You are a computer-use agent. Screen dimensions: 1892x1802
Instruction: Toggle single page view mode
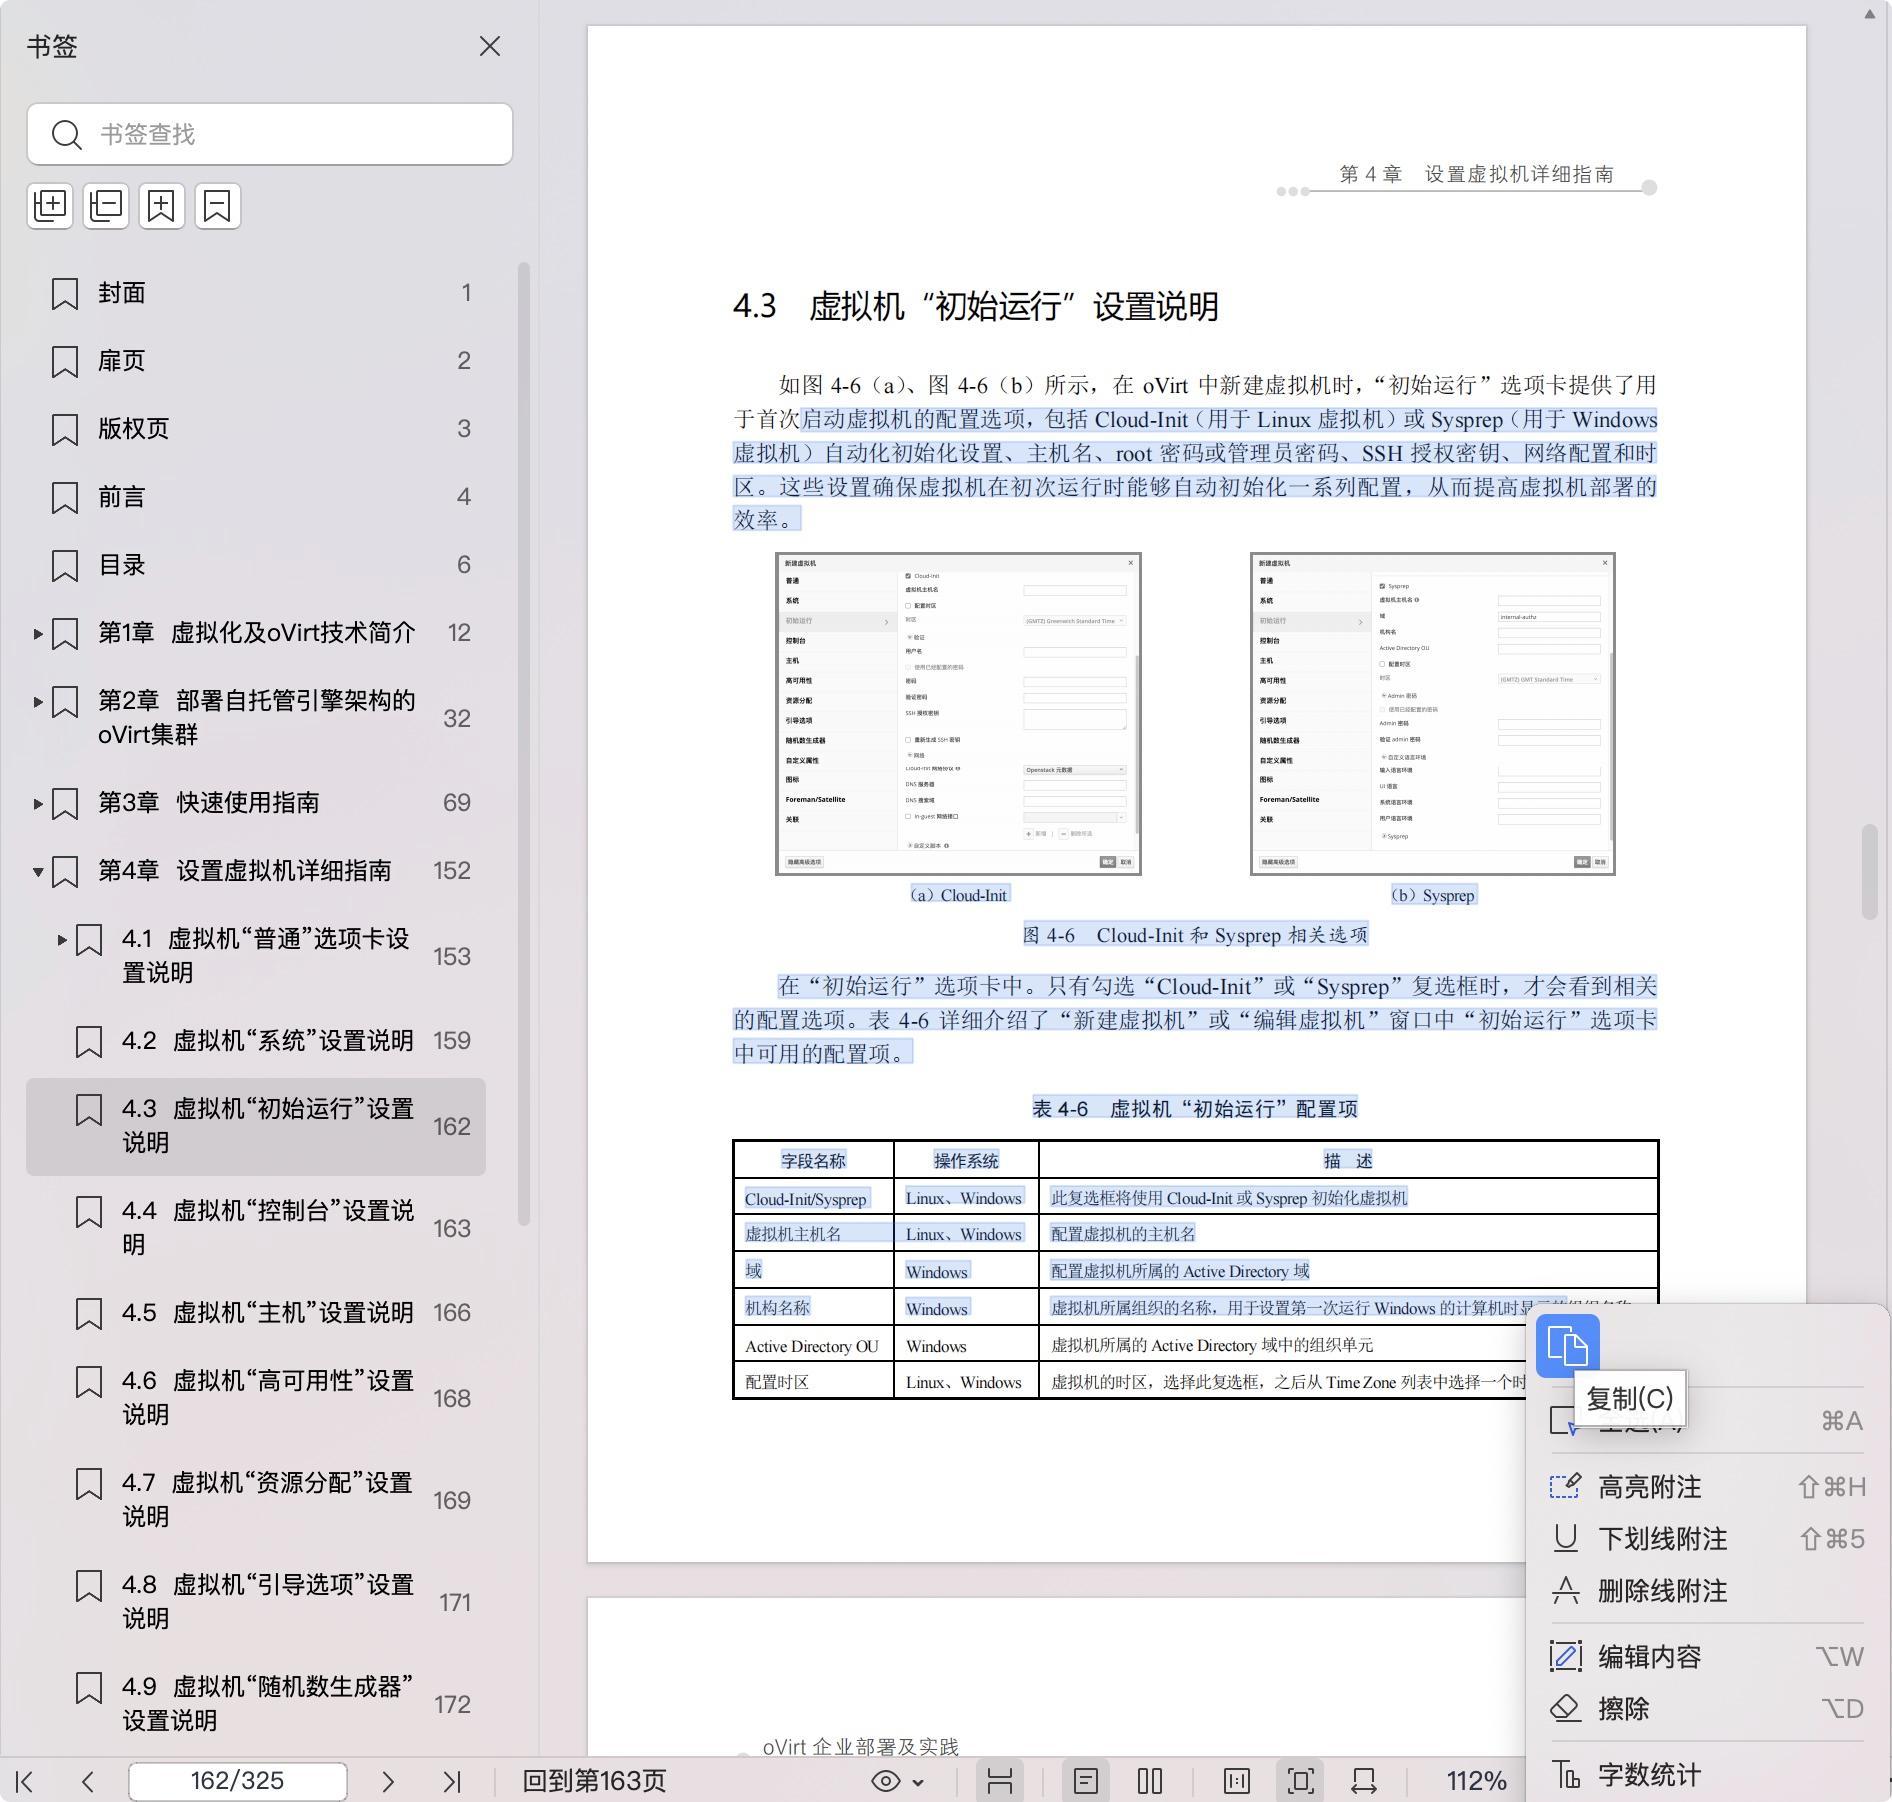1085,1781
